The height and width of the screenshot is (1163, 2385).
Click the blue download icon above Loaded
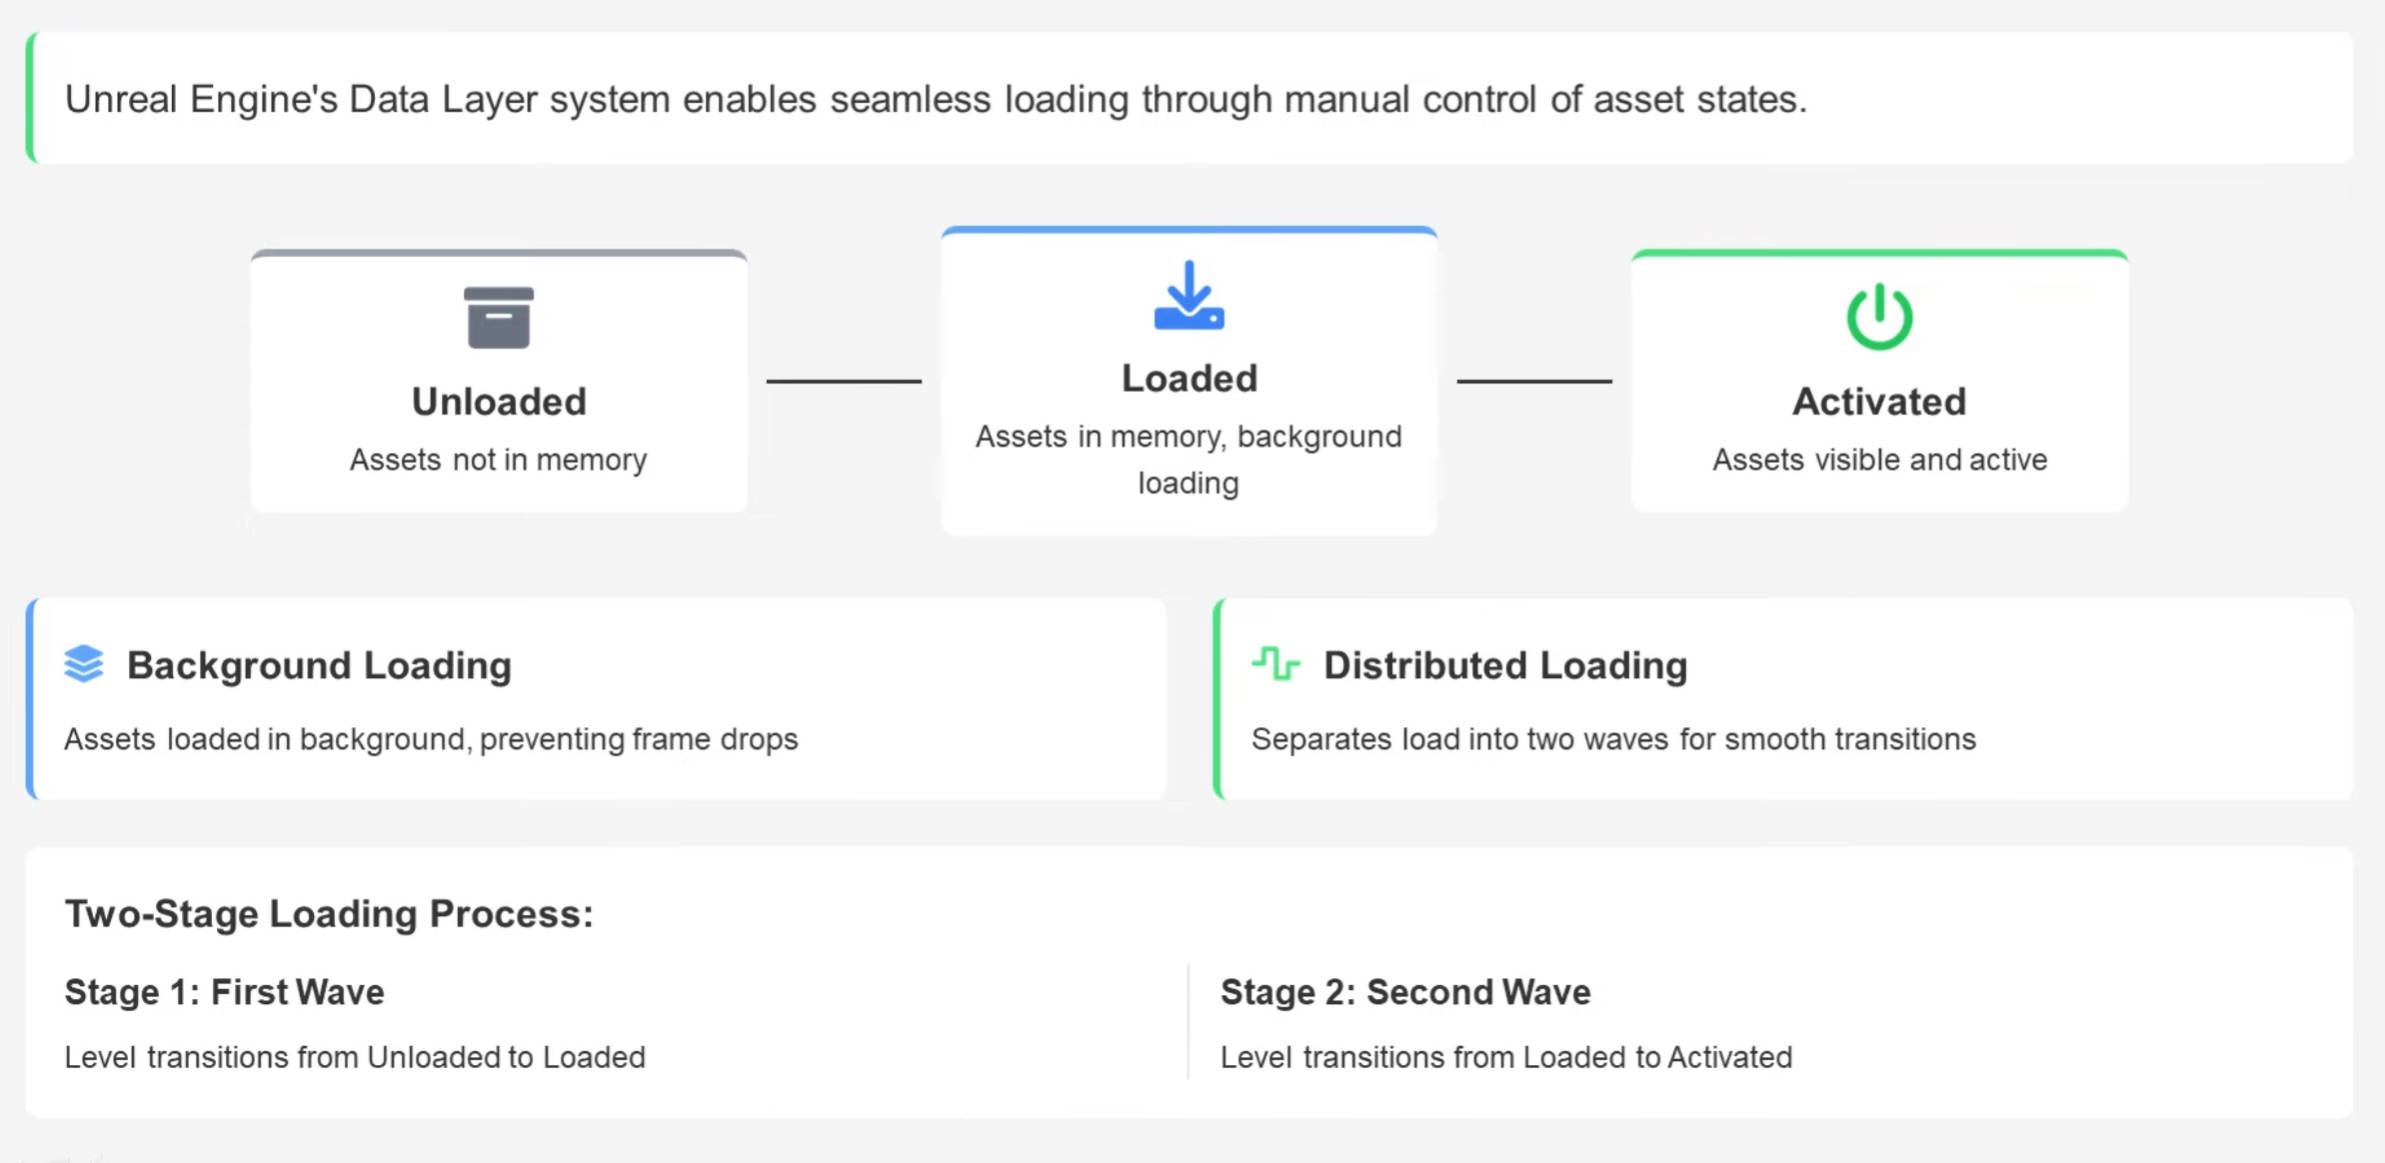[x=1188, y=296]
